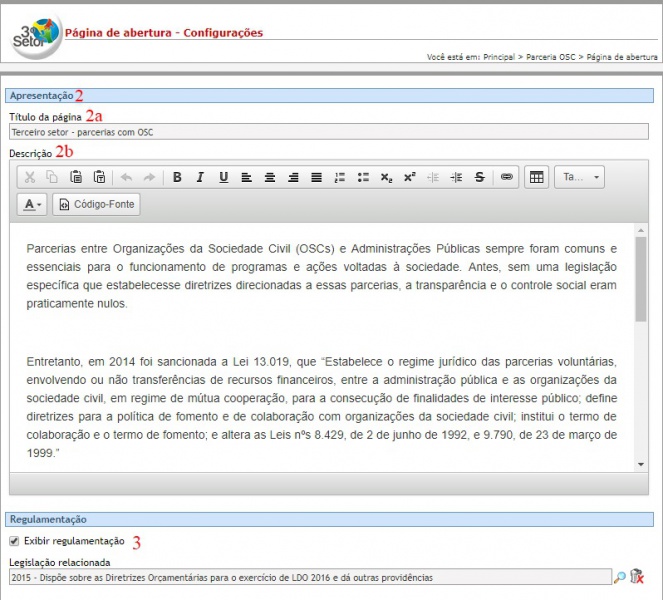Click the editor vertical scrollbar thumb
The width and height of the screenshot is (663, 600).
(641, 279)
